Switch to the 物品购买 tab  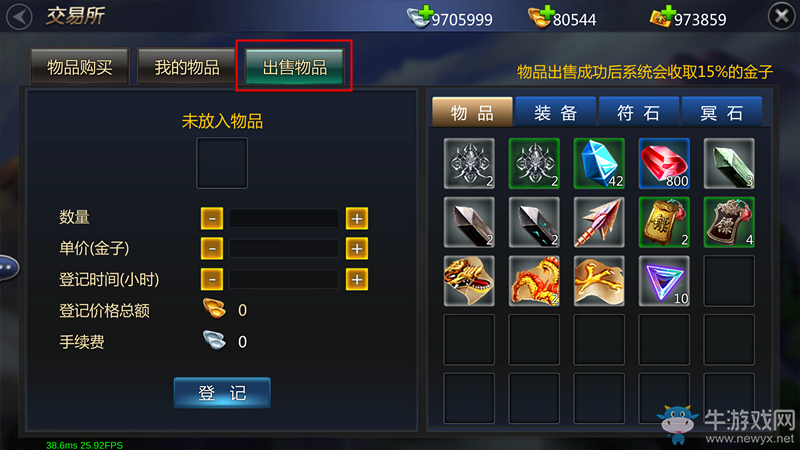(80, 66)
